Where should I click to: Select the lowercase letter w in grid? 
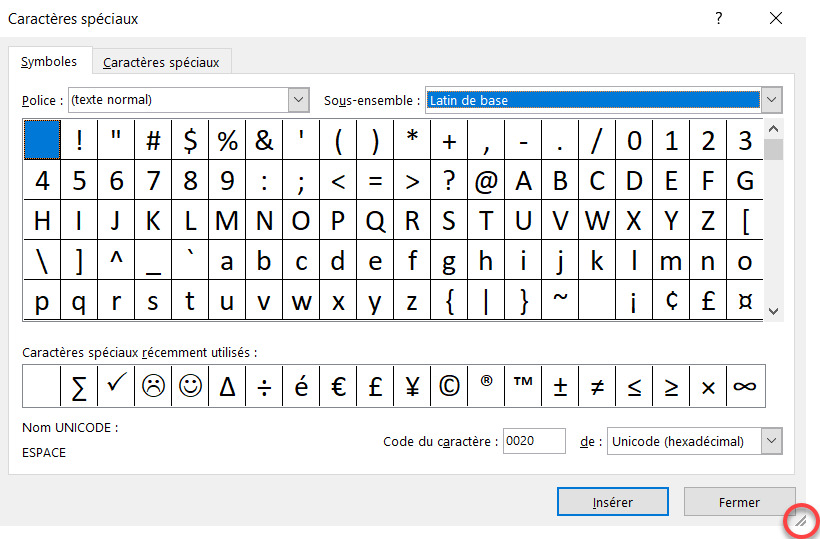(x=301, y=300)
